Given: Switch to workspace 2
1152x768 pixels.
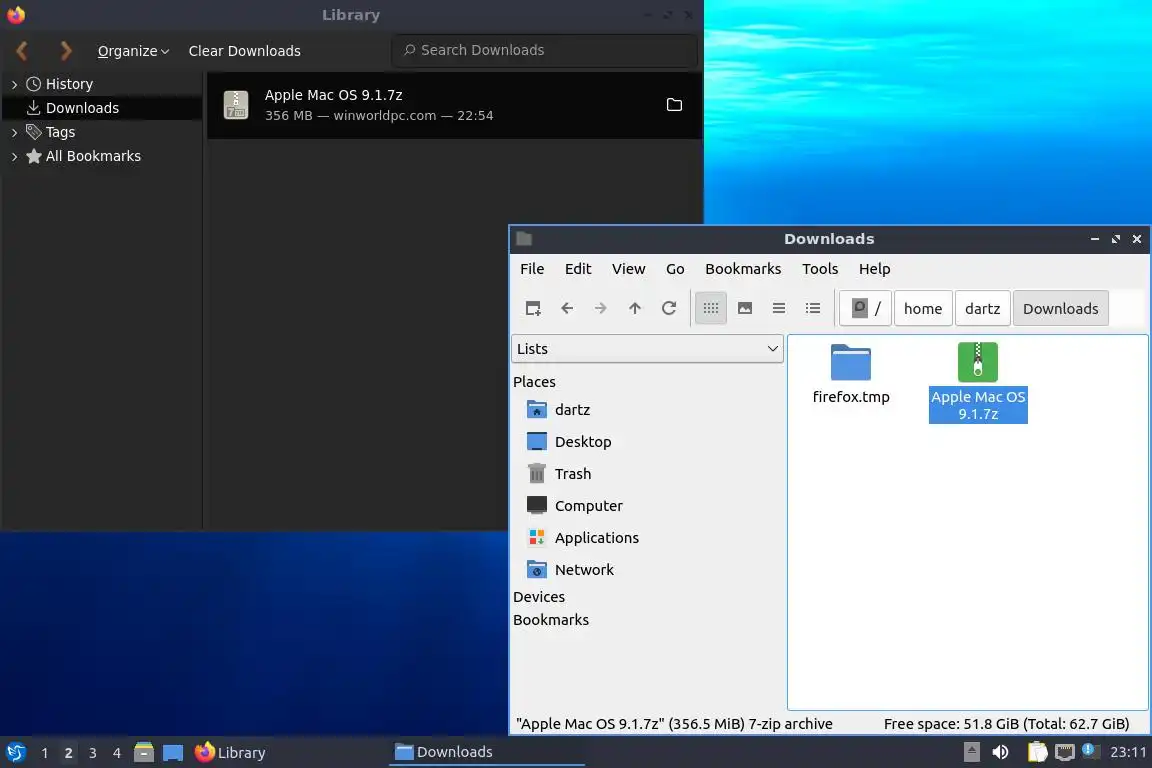Looking at the screenshot, I should tap(68, 753).
